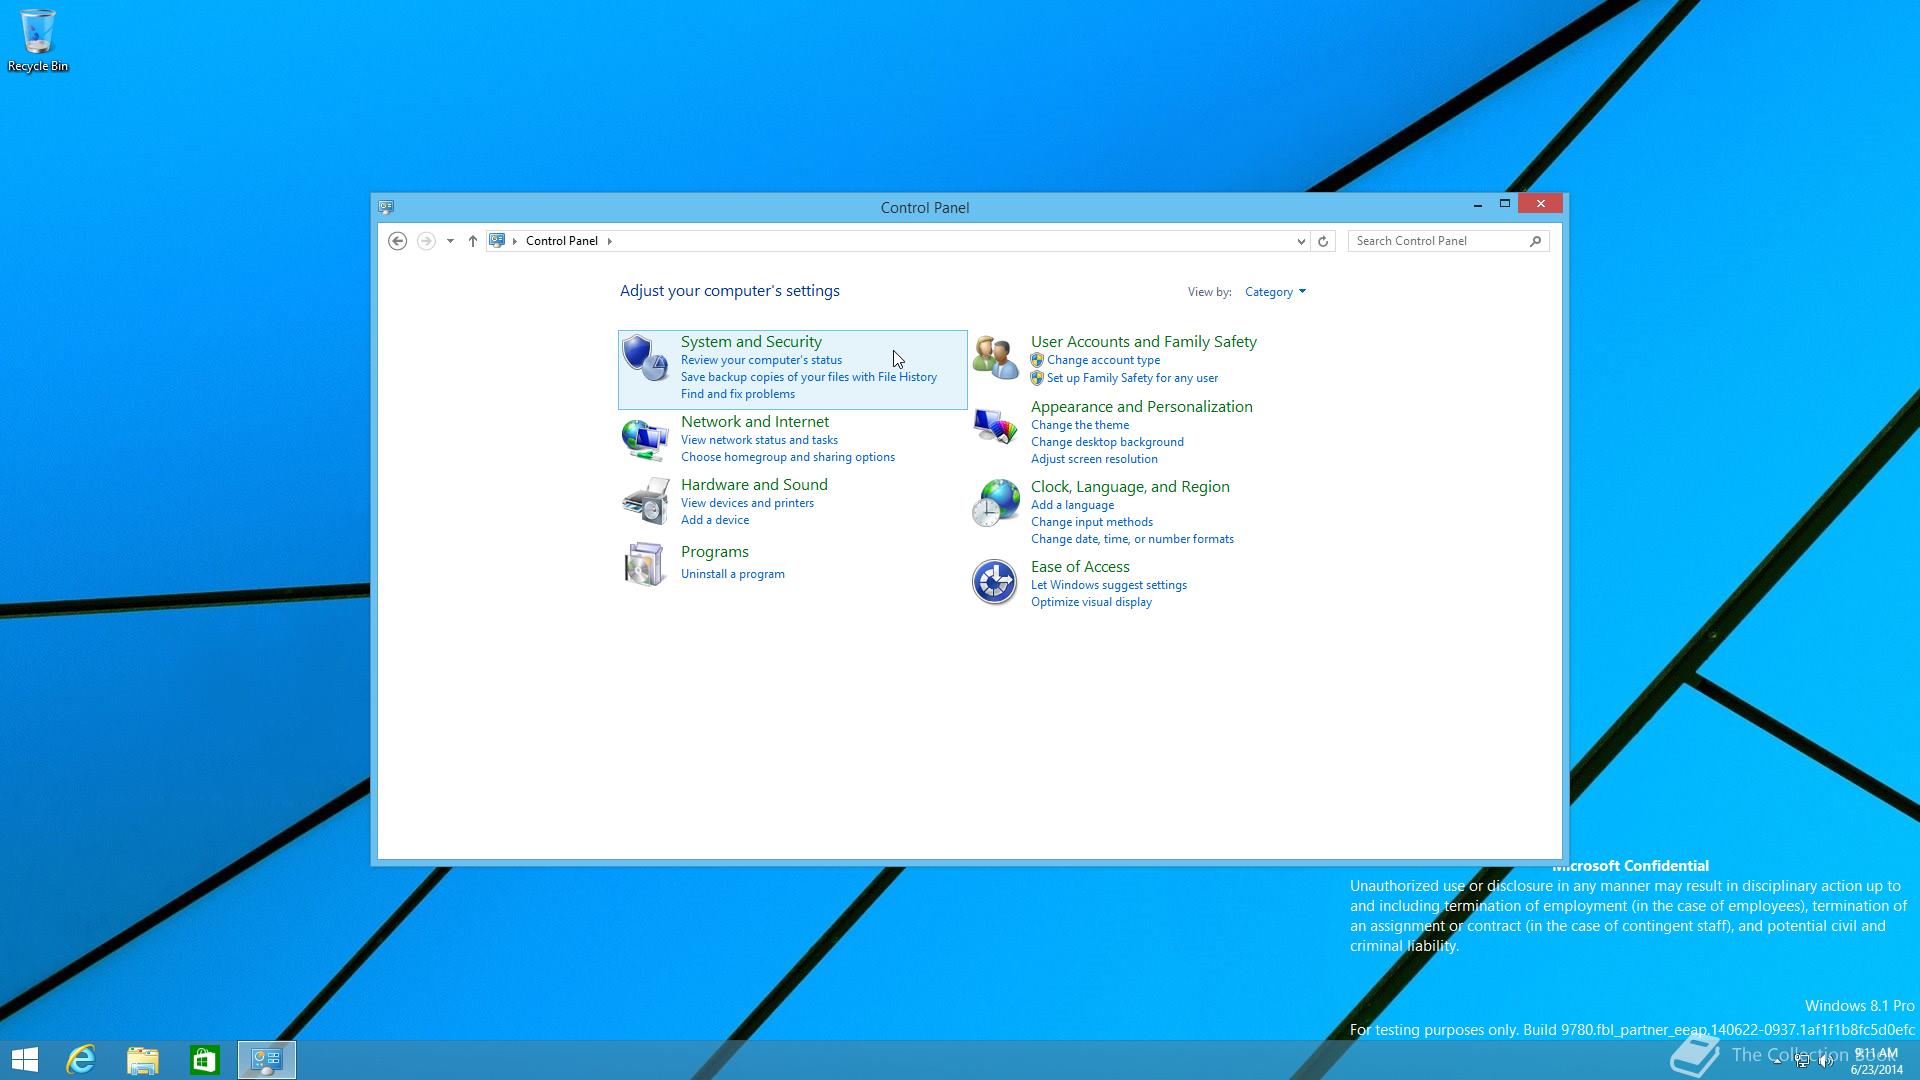The width and height of the screenshot is (1920, 1080).
Task: Click Choose homegroup and sharing options
Action: (x=788, y=457)
